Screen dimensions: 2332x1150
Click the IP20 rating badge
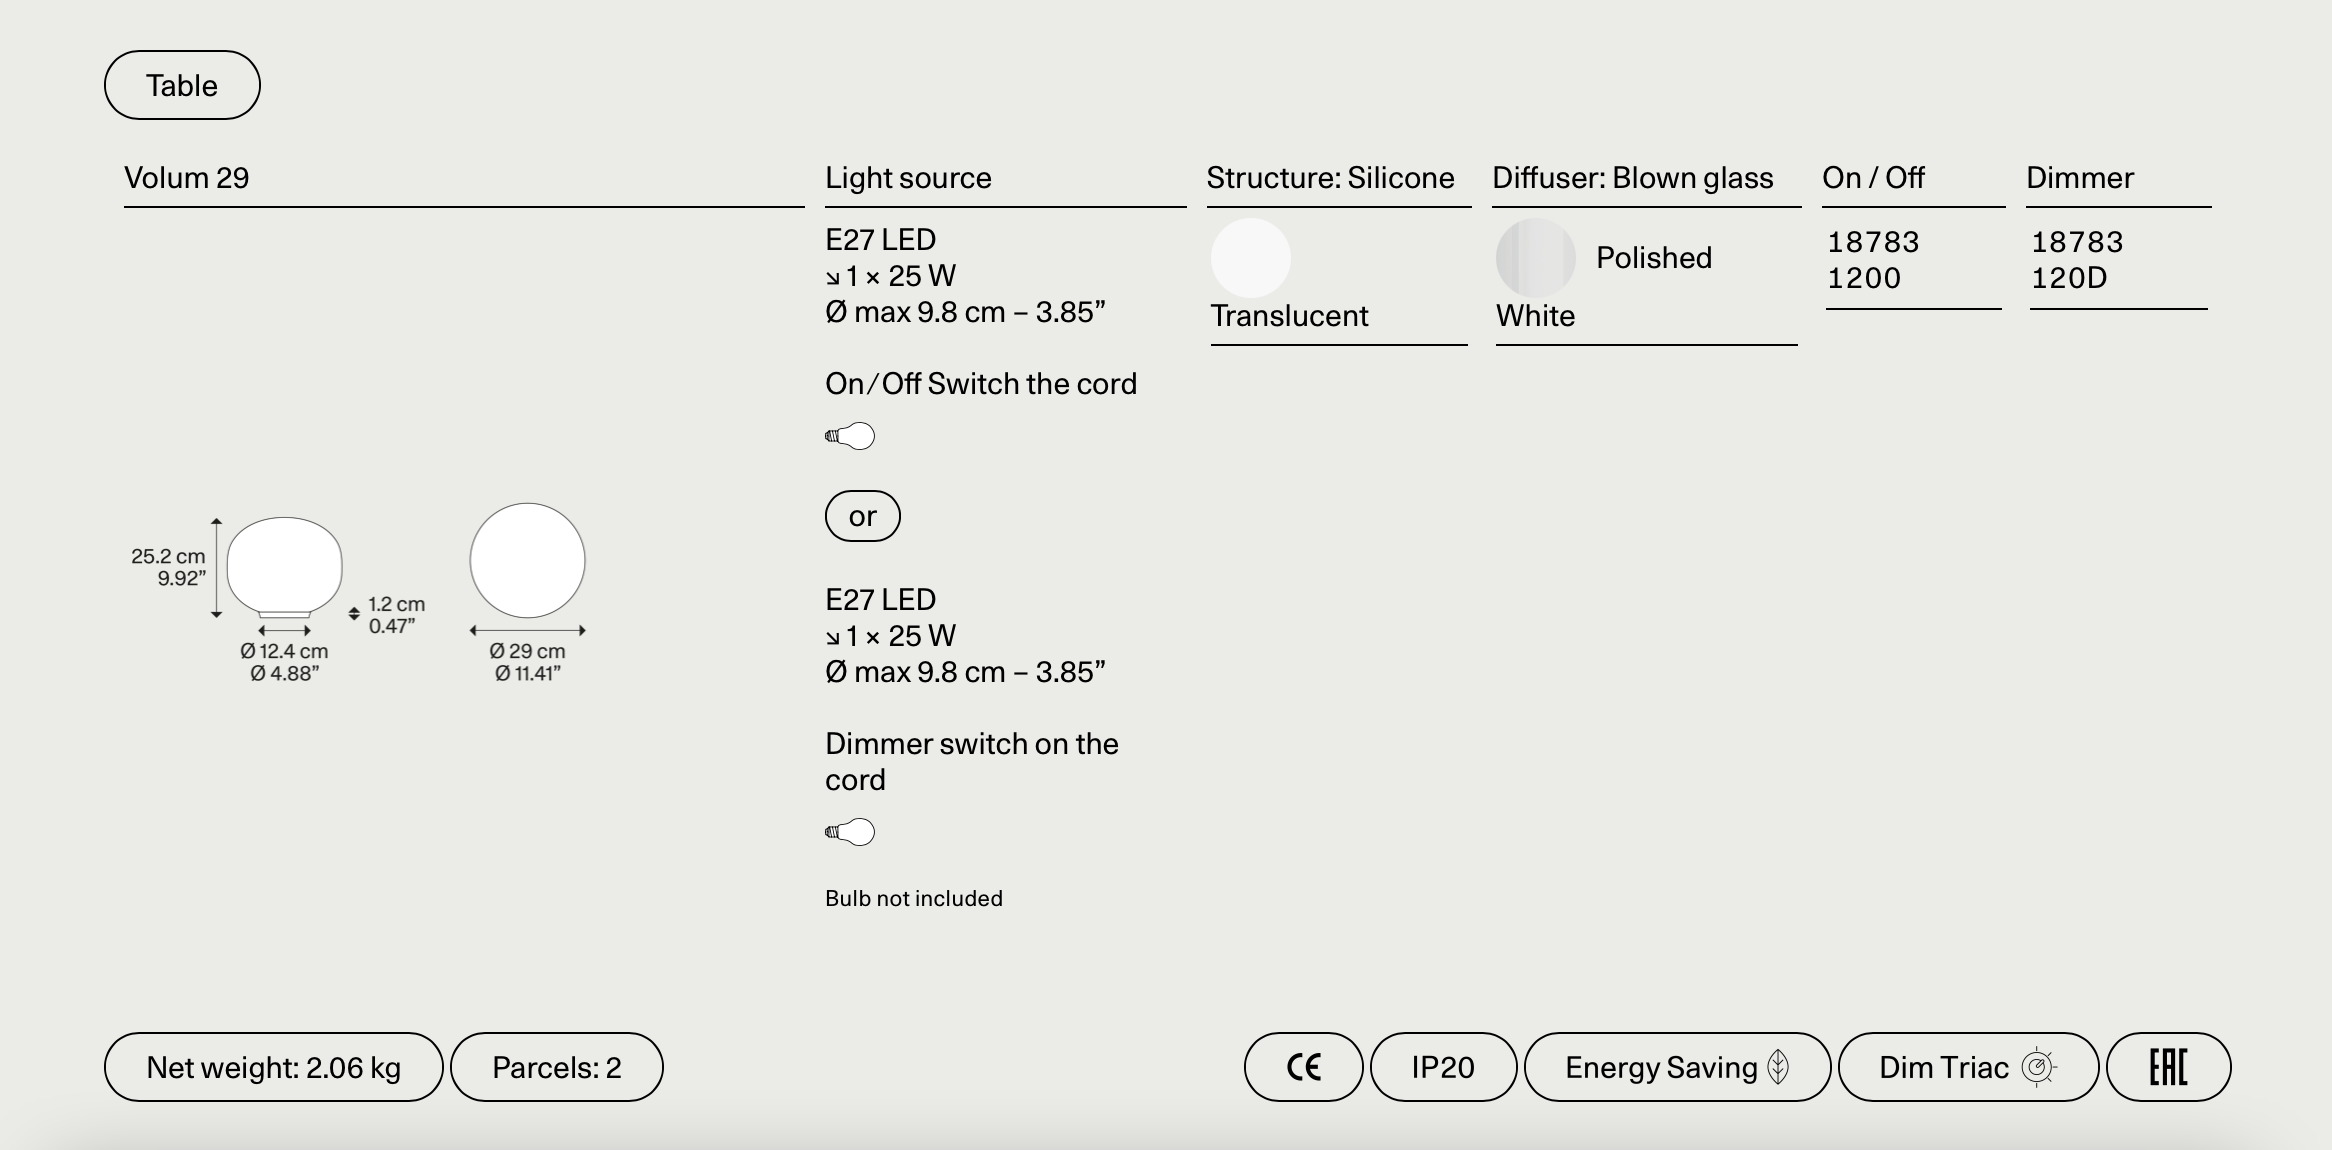click(x=1443, y=1067)
